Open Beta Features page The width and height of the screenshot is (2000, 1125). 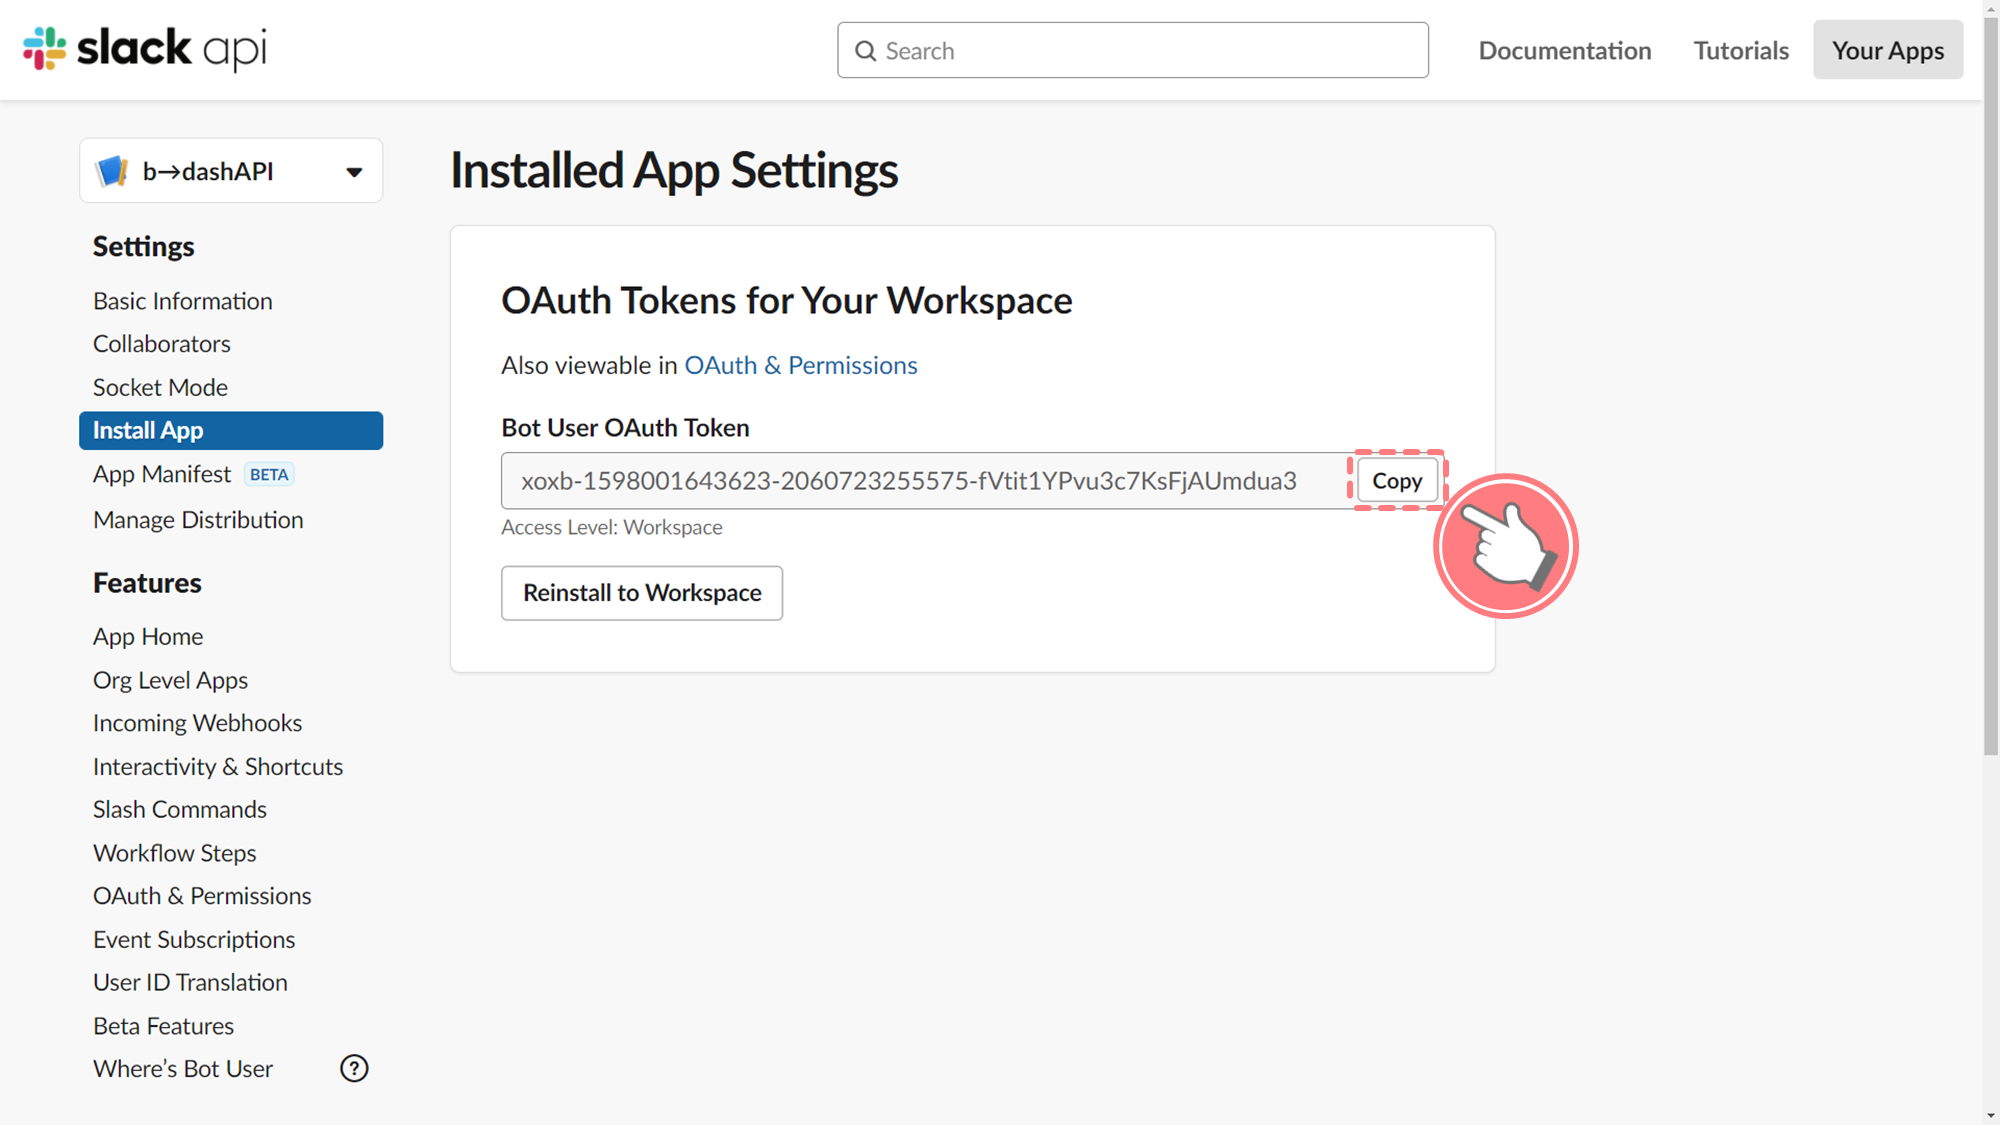click(163, 1026)
